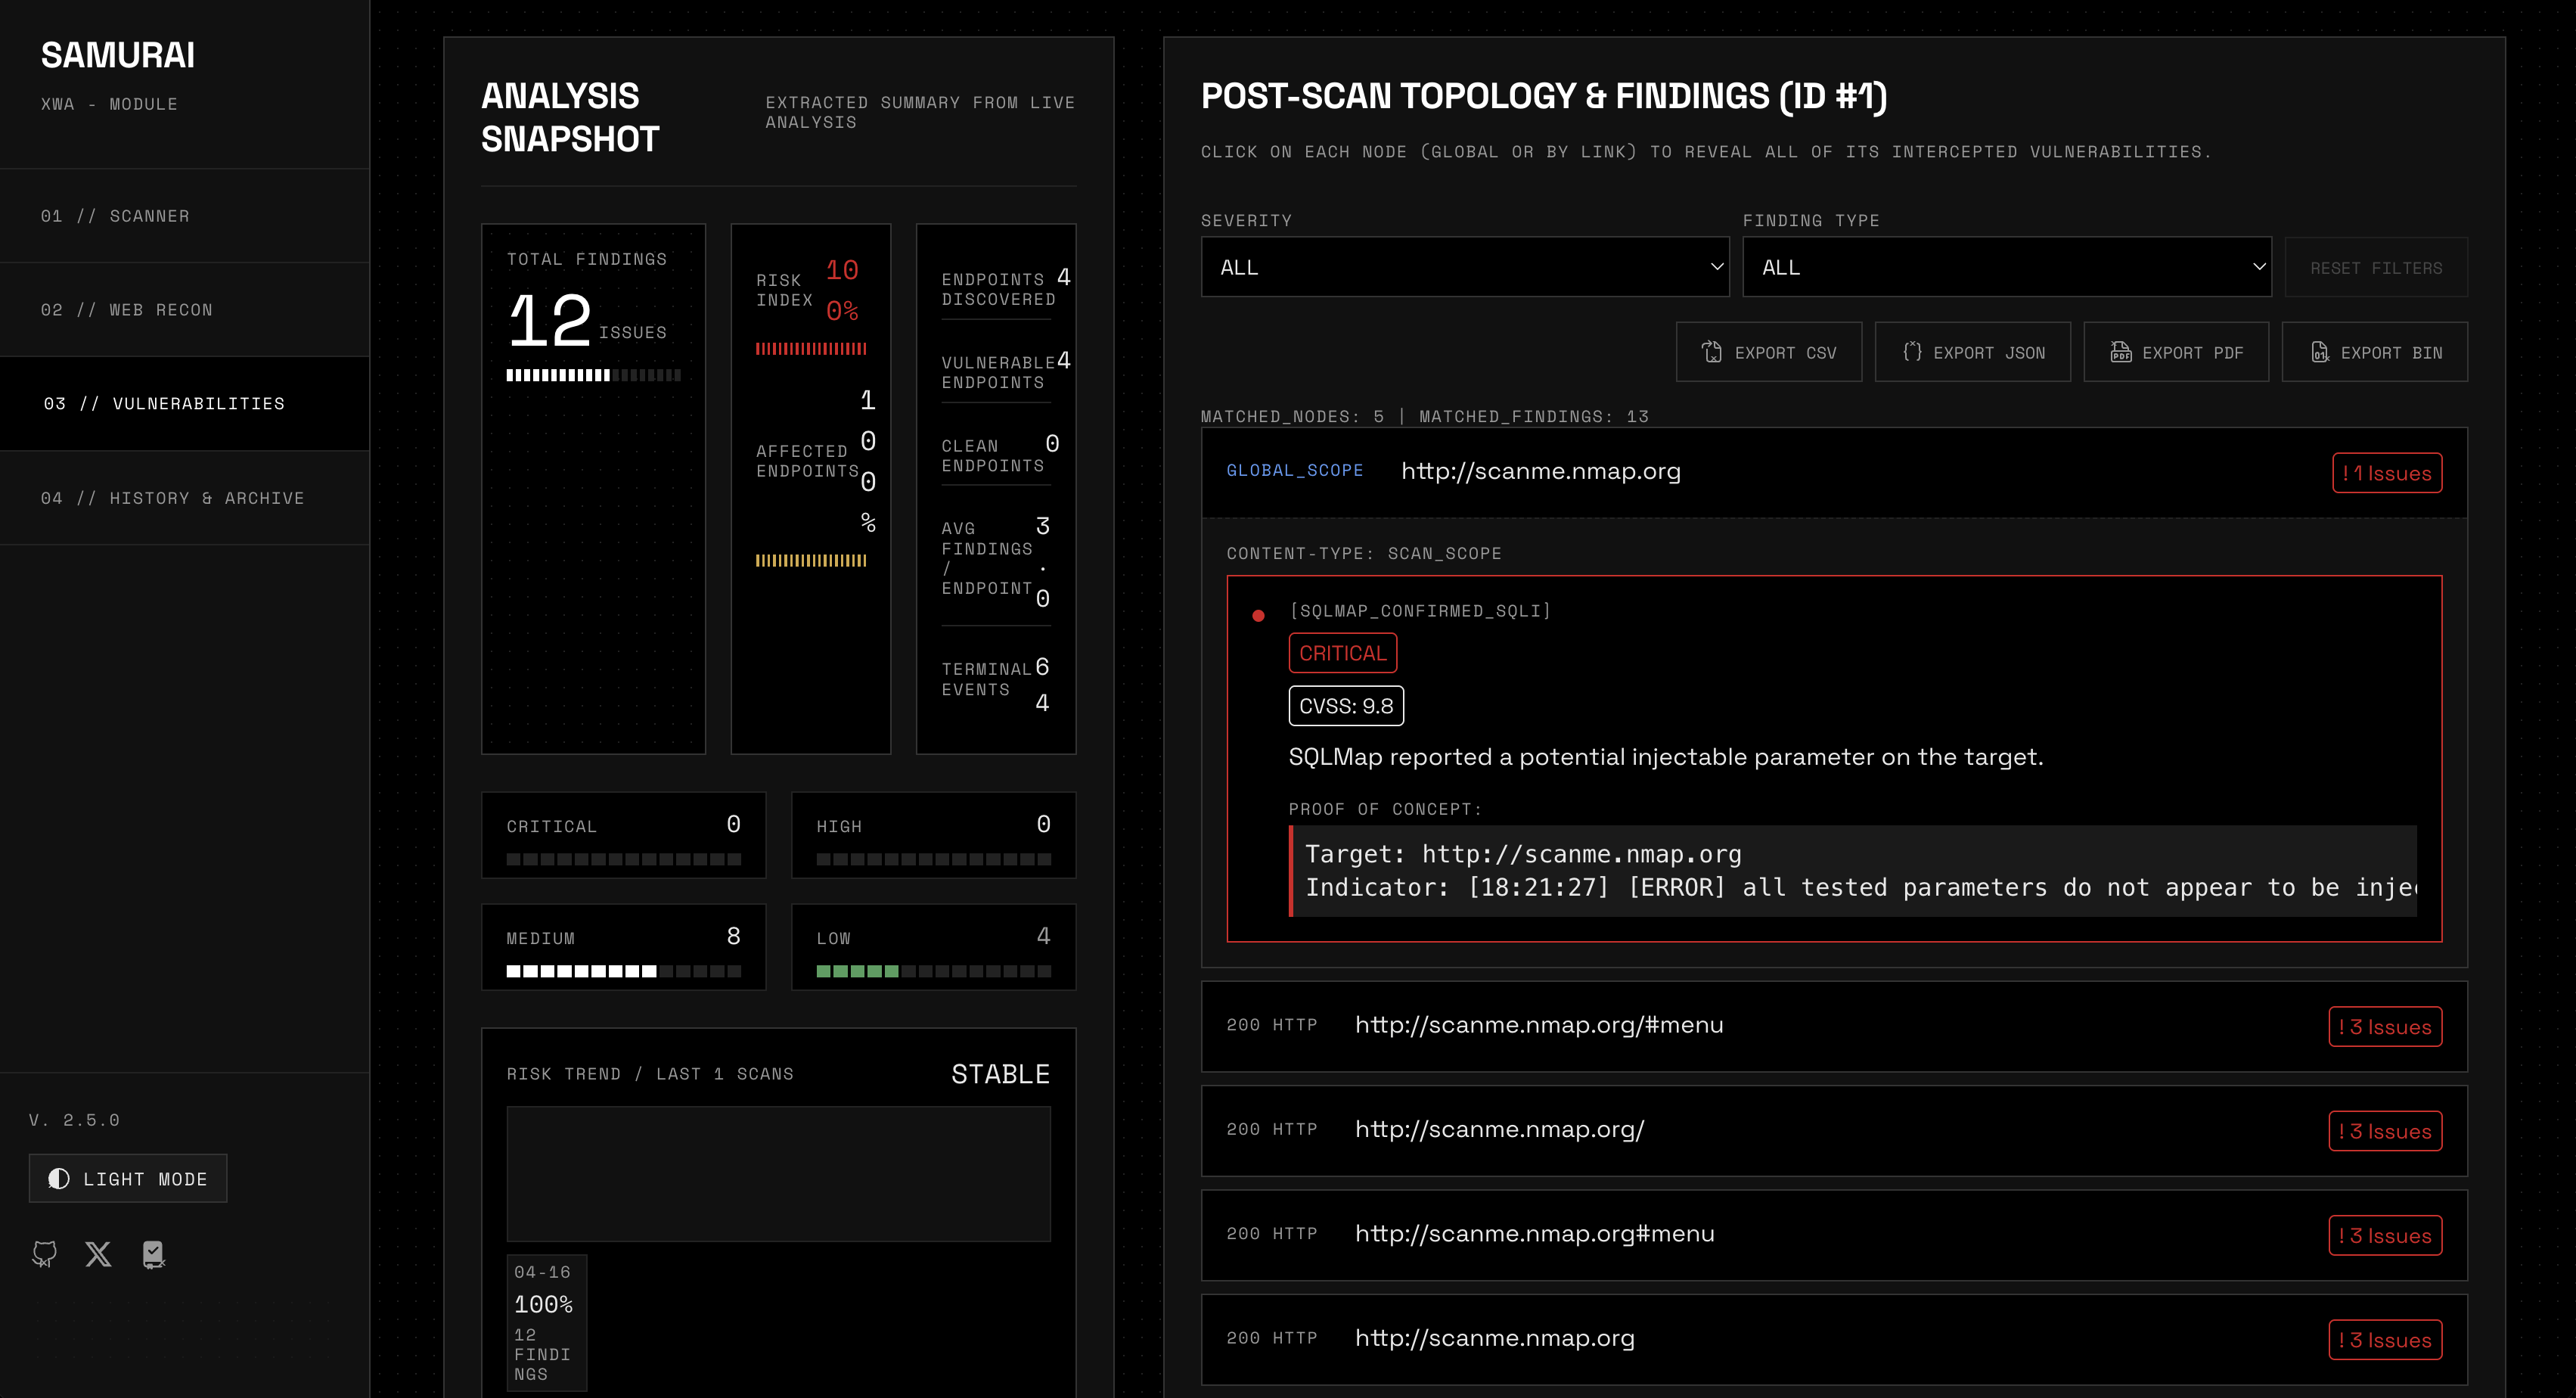Click '3 Issues' badge for scanme.nmap.org#menu
The image size is (2576, 1398).
click(2385, 1235)
